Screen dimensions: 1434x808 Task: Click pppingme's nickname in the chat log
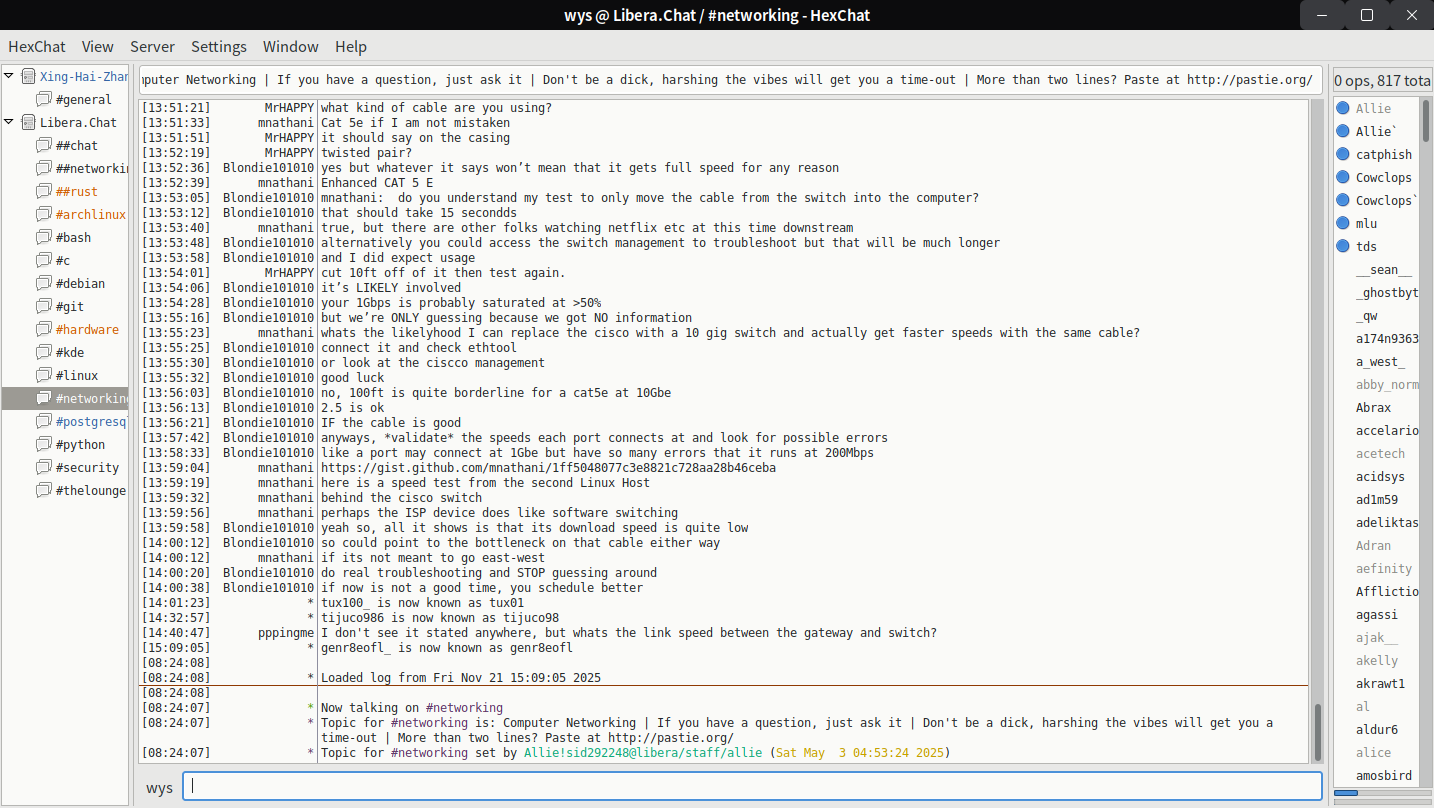(x=286, y=633)
